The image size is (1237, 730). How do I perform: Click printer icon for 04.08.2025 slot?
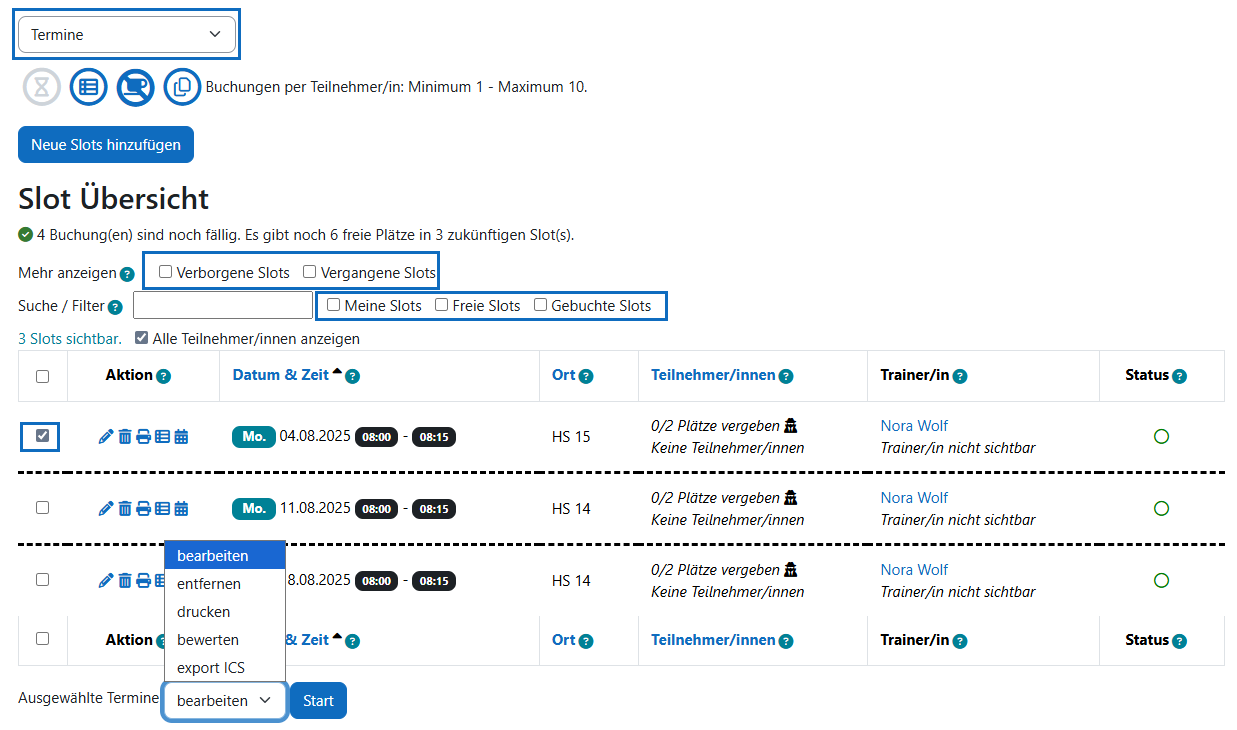point(143,437)
